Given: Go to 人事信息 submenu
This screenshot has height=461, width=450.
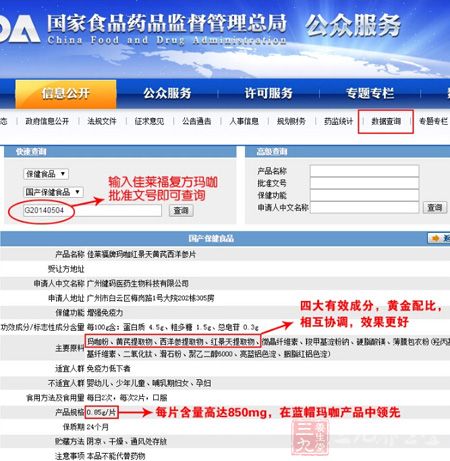Looking at the screenshot, I should tap(244, 121).
